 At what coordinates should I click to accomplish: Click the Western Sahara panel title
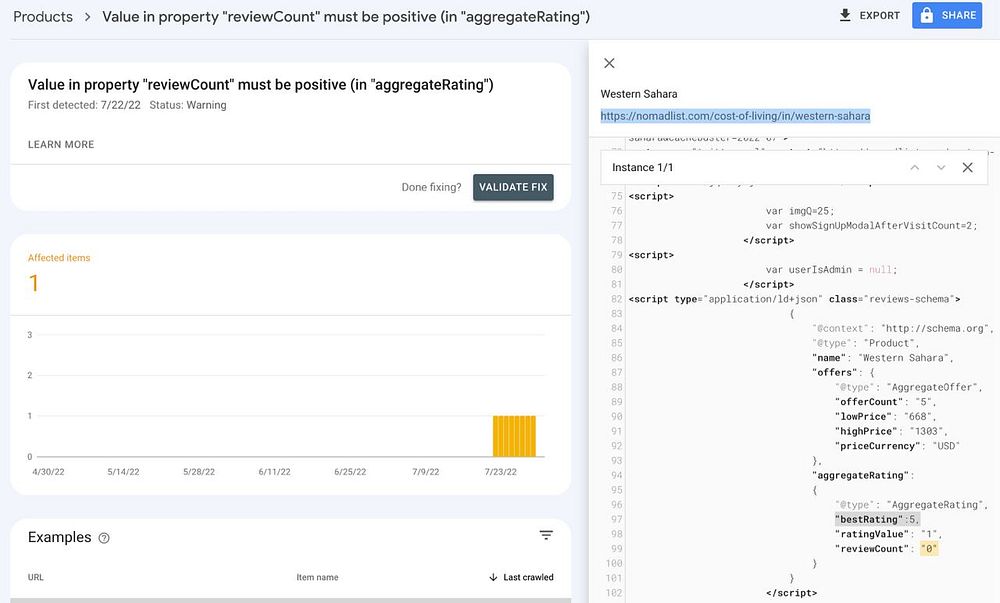coord(638,94)
